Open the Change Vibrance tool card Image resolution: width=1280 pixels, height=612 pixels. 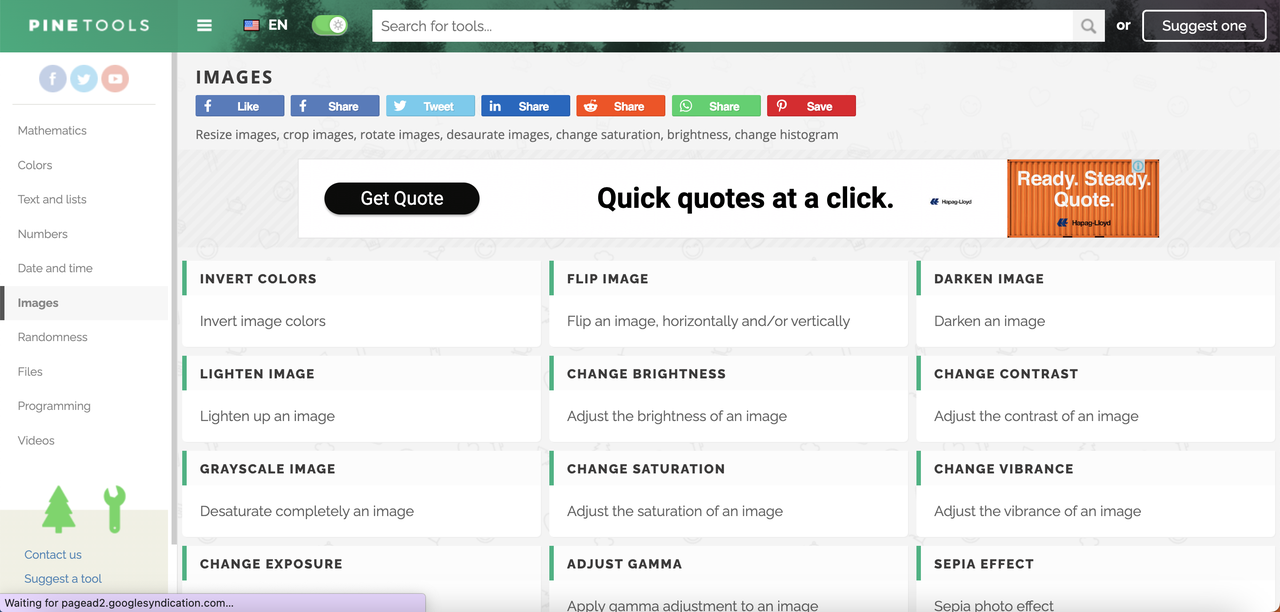[1096, 494]
